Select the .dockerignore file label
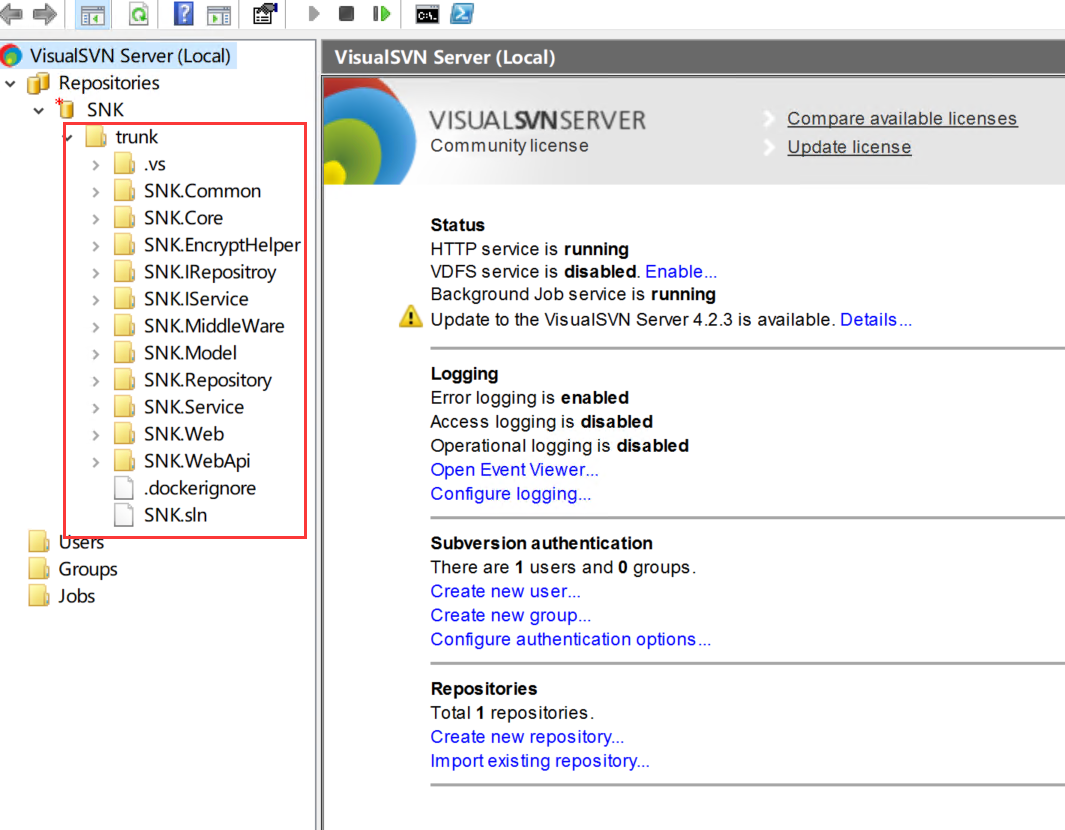Screen dimensions: 1065x830 [200, 488]
